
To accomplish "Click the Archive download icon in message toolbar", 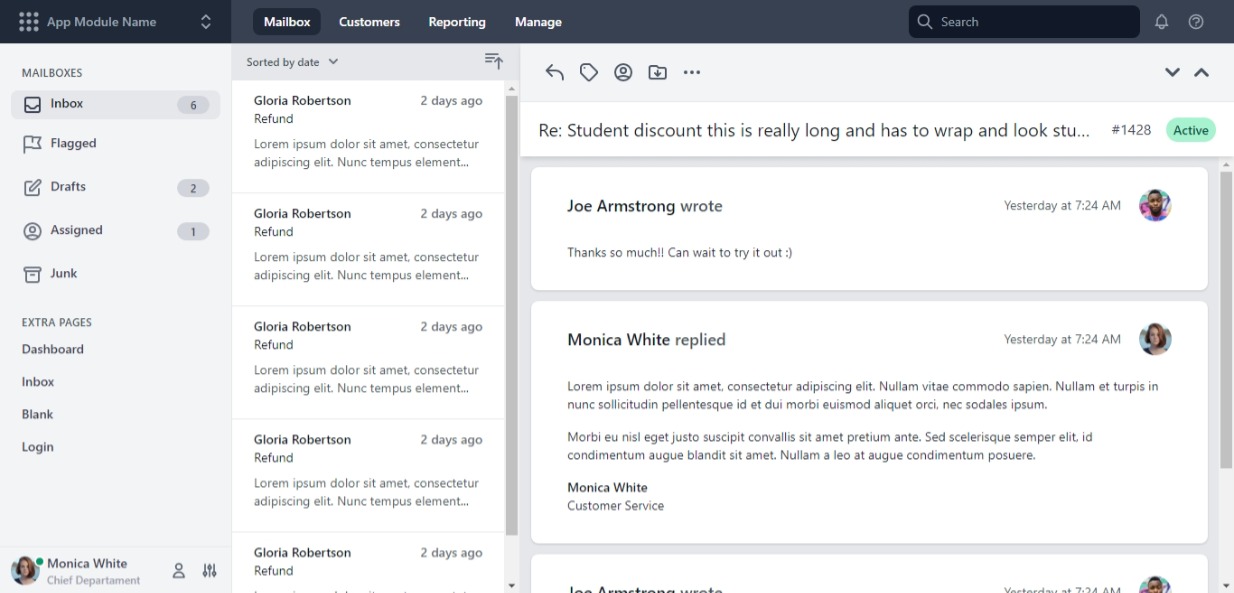I will 657,72.
